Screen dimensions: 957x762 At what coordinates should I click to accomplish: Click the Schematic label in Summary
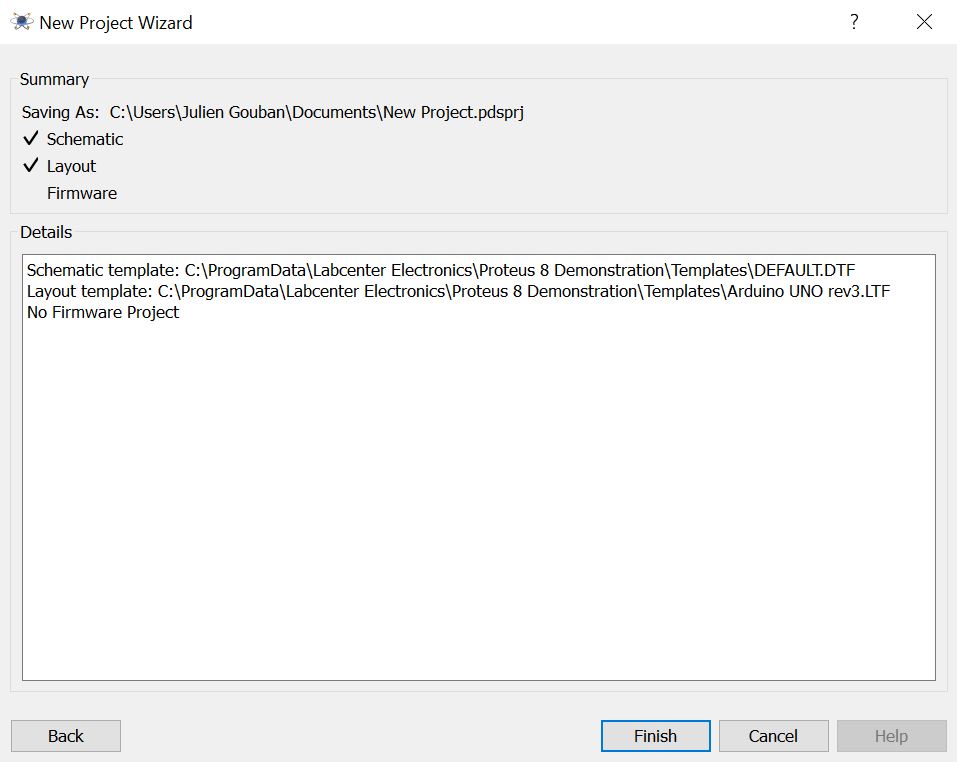(x=85, y=139)
